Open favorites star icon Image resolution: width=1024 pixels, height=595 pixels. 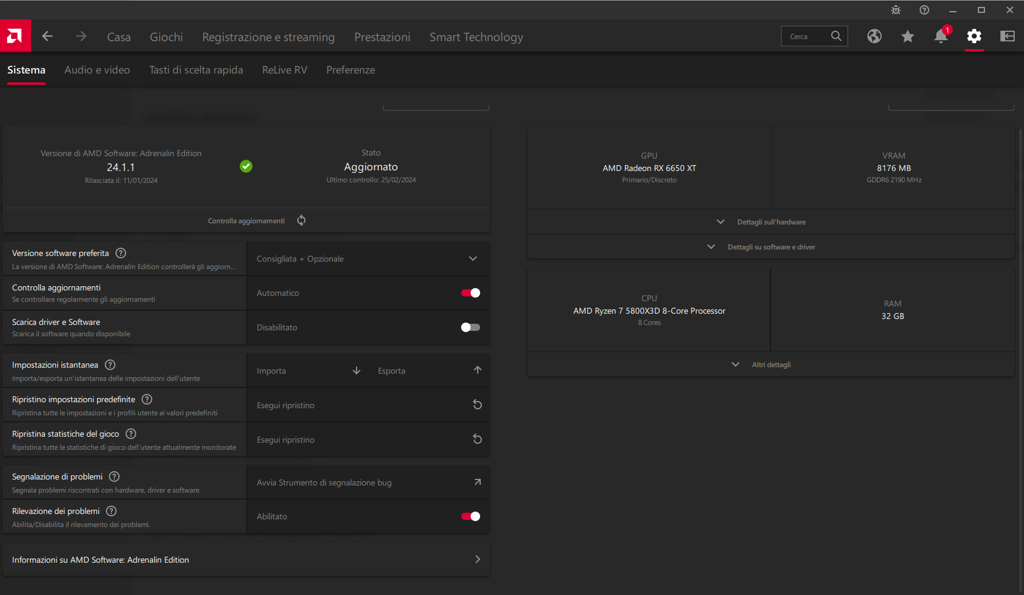coord(907,37)
